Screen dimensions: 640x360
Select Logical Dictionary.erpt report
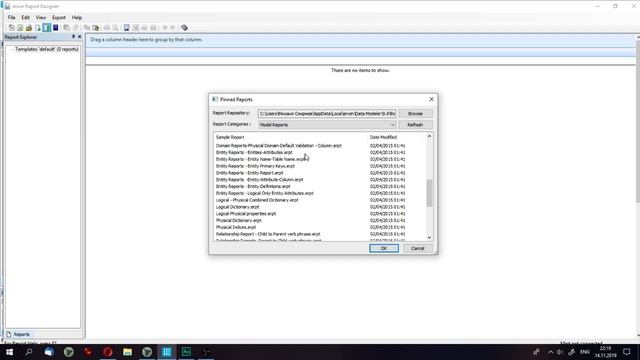click(238, 207)
